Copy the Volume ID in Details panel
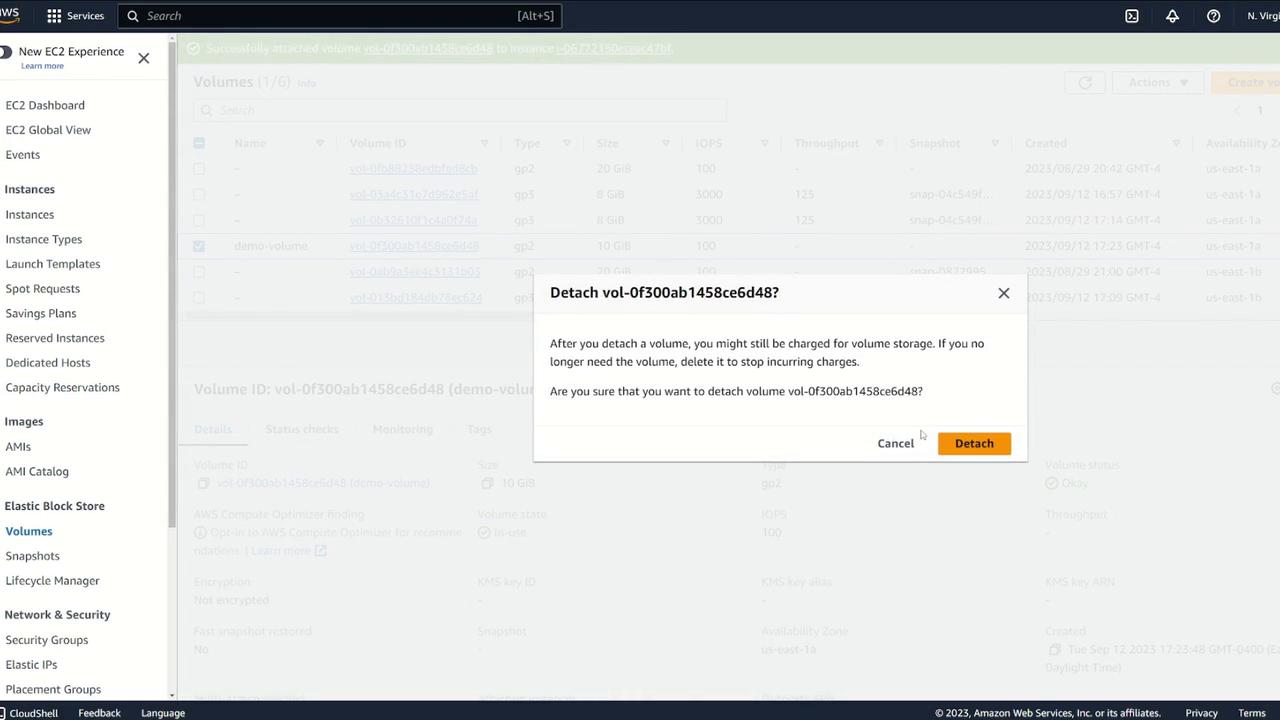 point(203,483)
